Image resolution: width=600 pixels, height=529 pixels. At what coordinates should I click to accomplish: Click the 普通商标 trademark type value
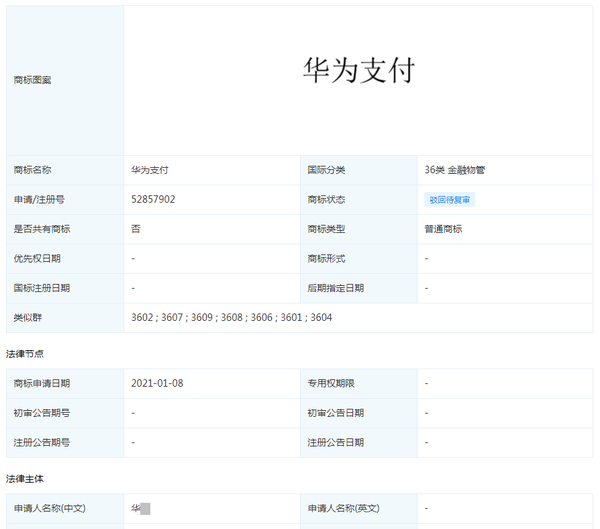coord(443,229)
